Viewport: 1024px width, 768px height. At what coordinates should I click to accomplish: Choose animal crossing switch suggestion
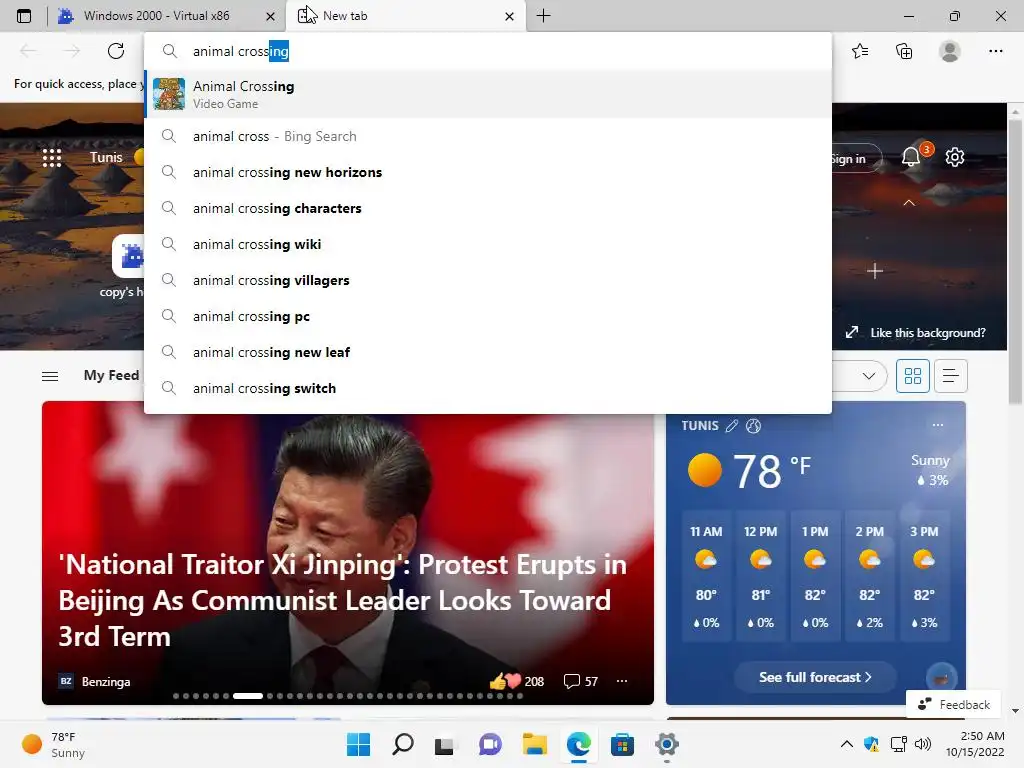[x=488, y=388]
